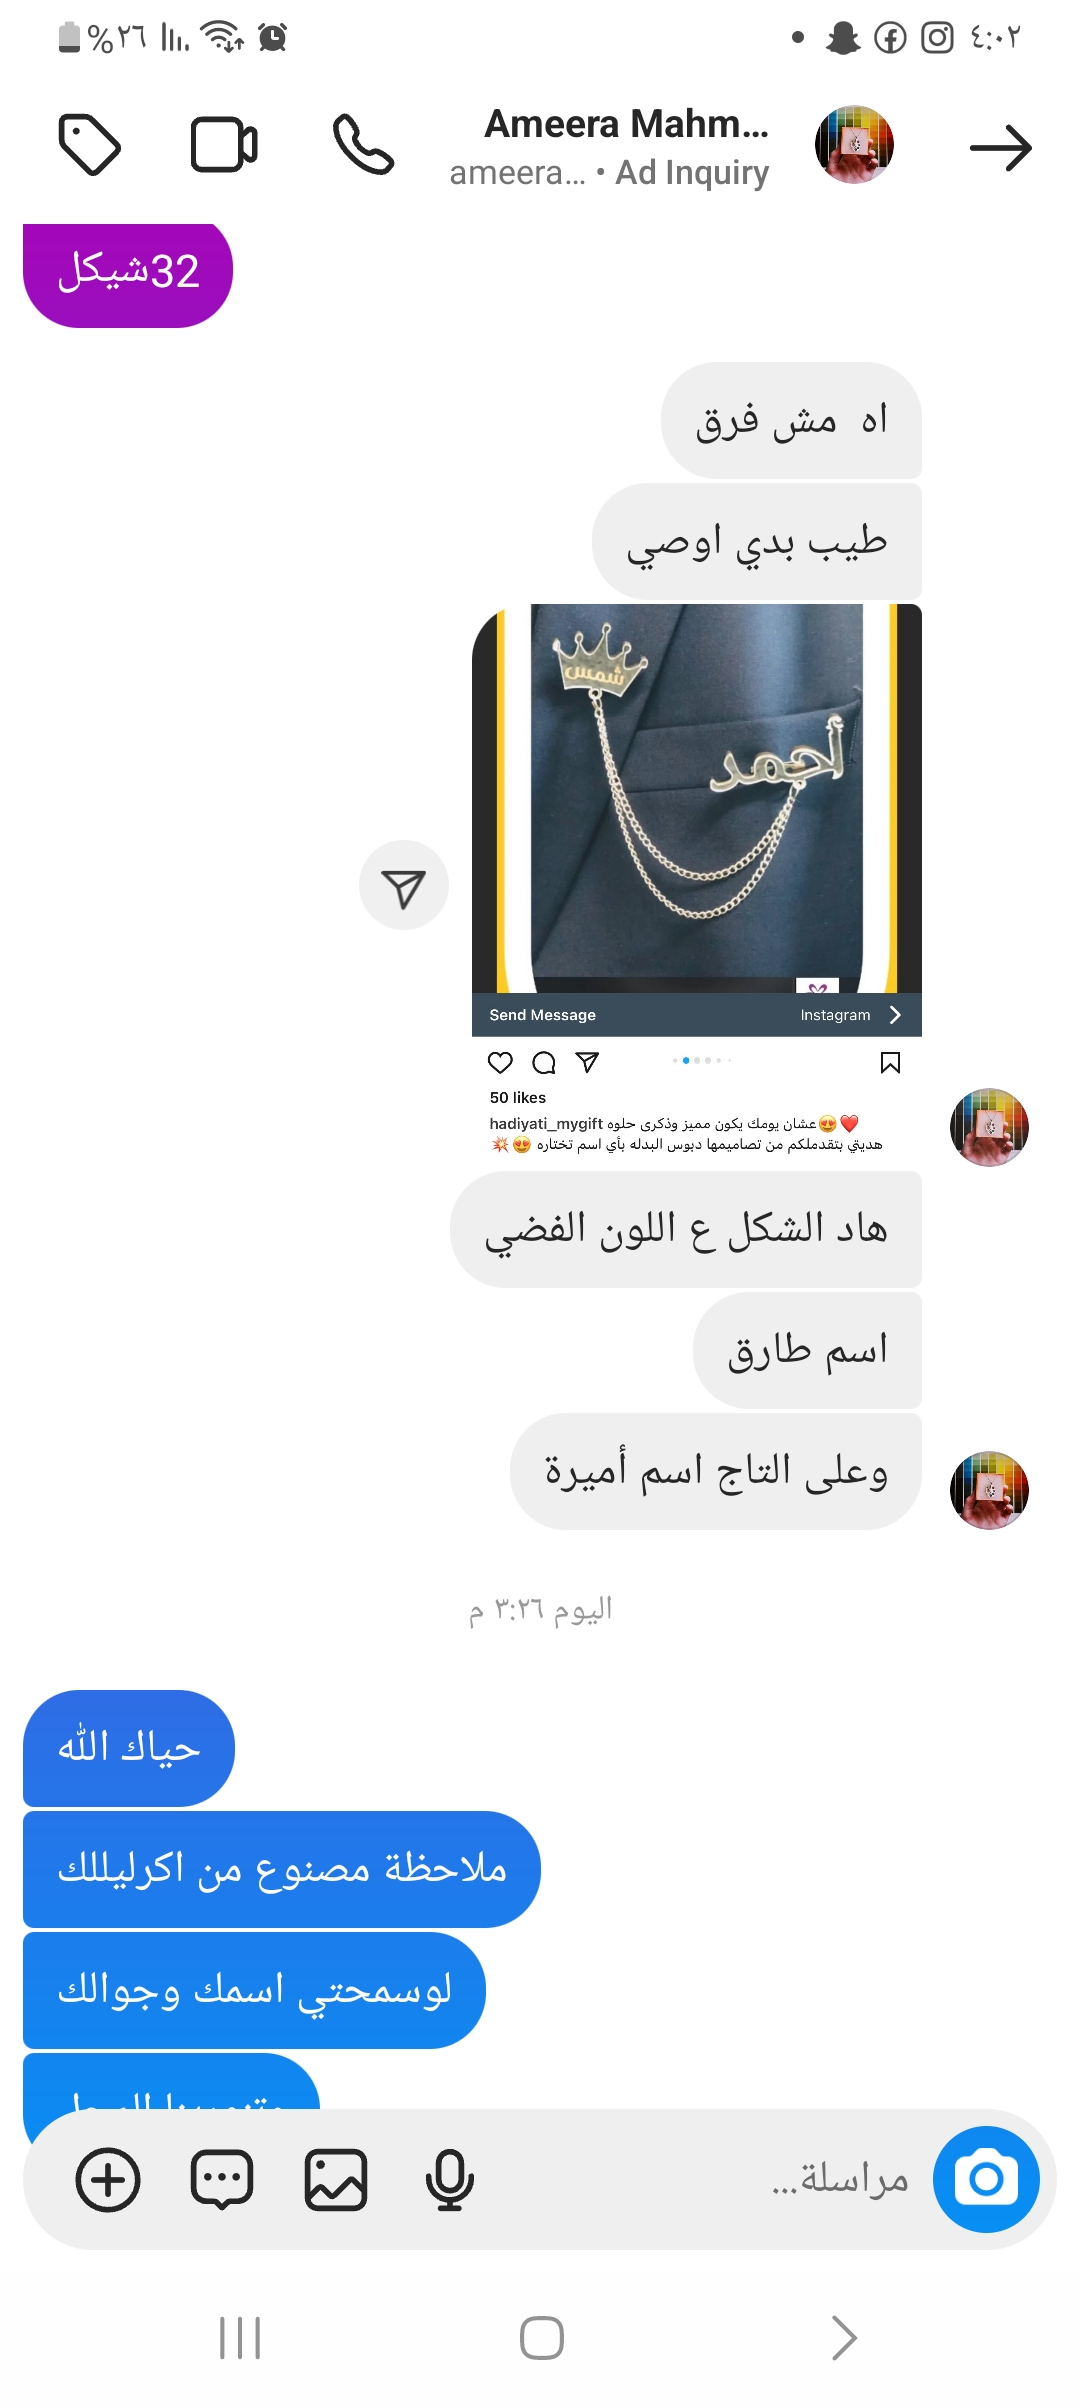Tap the plus icon in message bar
1080x2408 pixels.
coord(108,2180)
